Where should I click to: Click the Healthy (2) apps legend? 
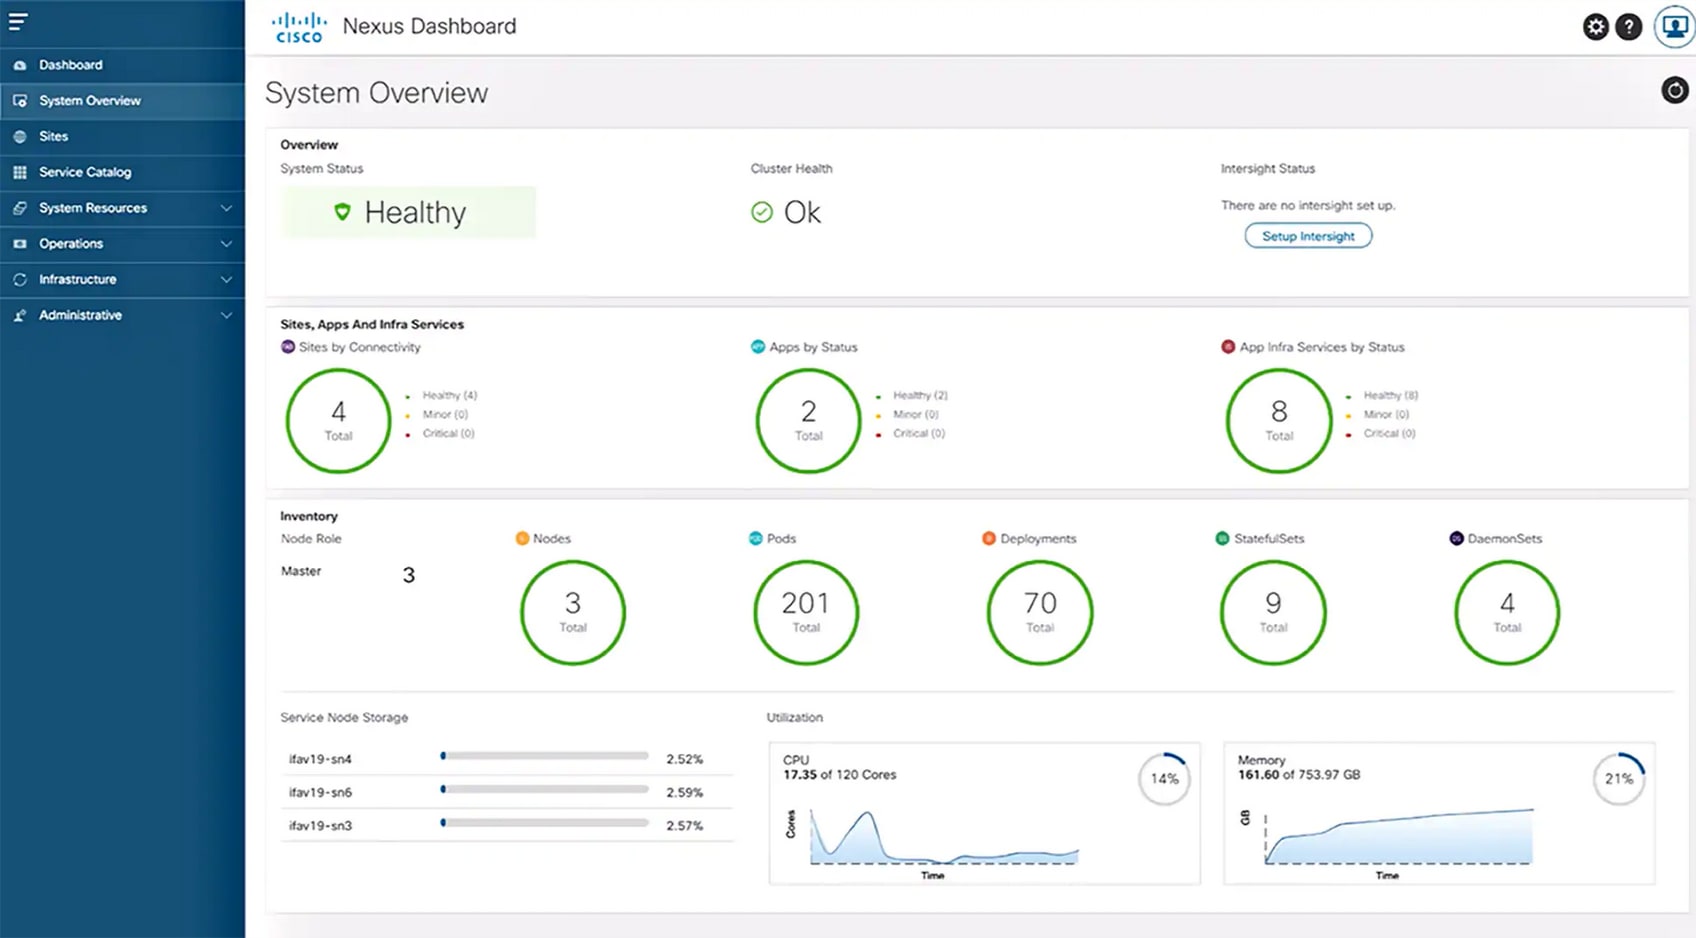[x=912, y=396]
